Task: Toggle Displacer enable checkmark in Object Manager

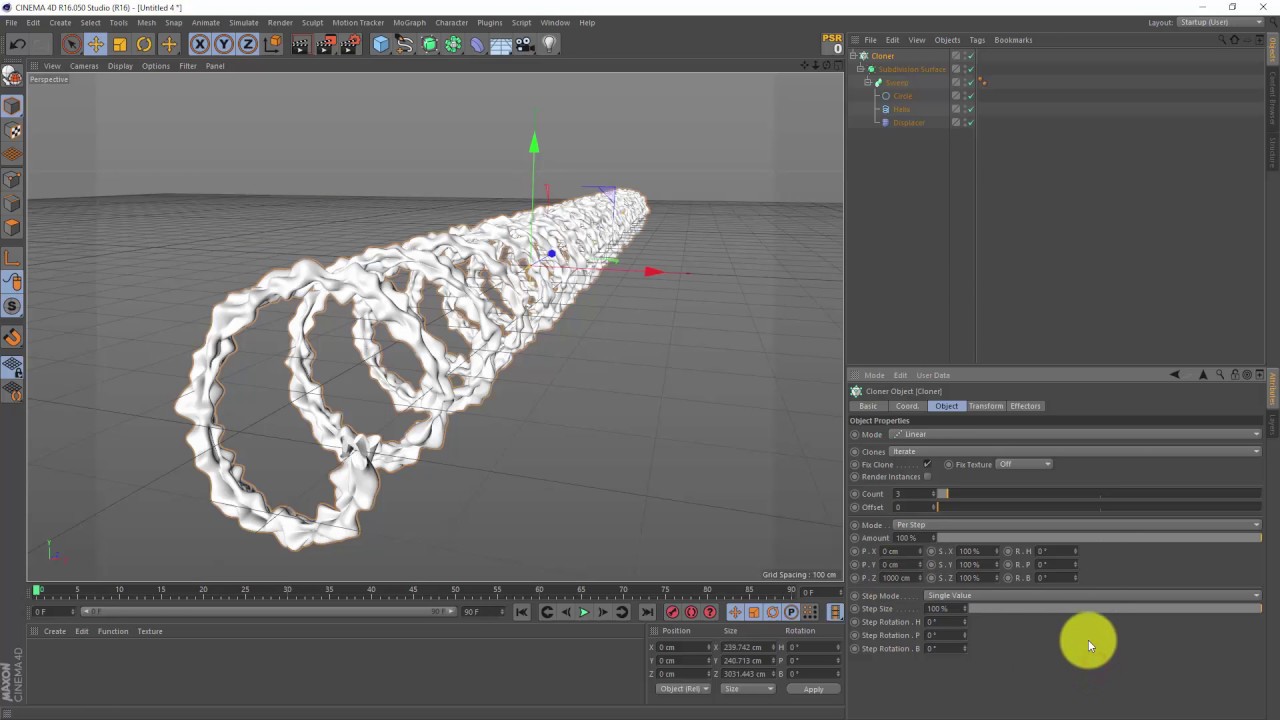Action: (970, 122)
